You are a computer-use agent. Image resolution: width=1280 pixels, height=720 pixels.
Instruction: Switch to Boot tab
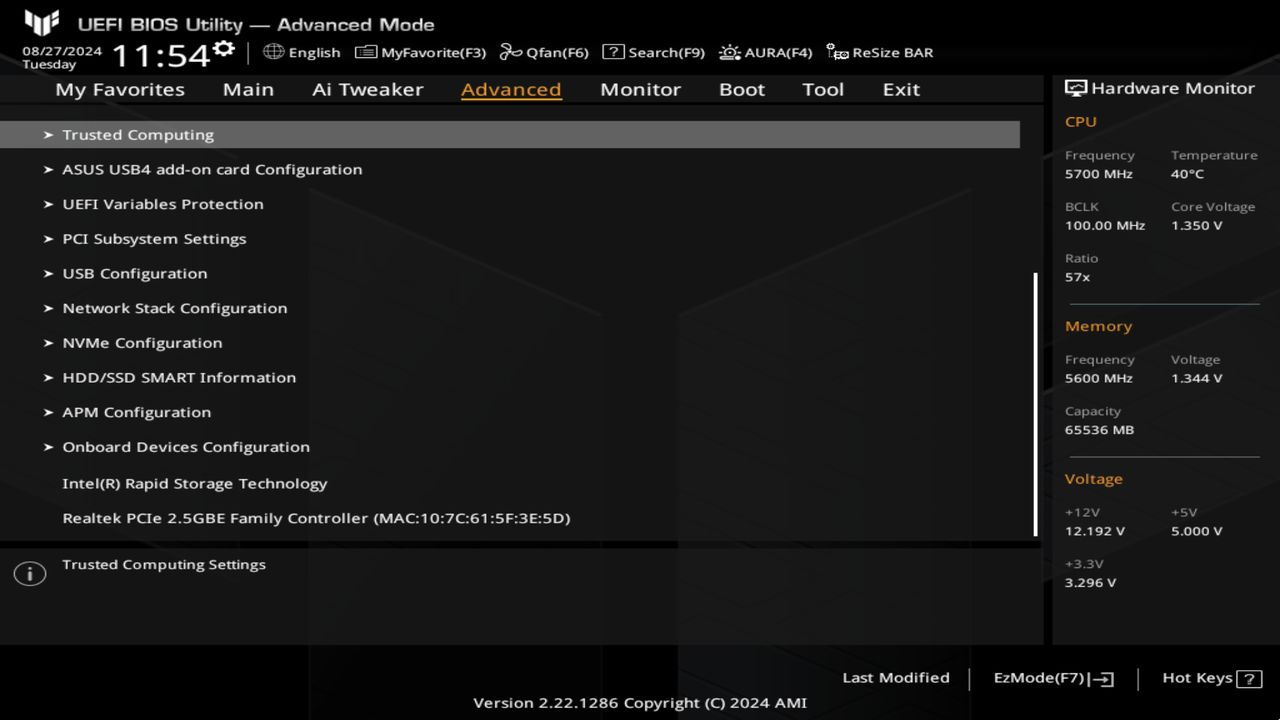pyautogui.click(x=742, y=89)
